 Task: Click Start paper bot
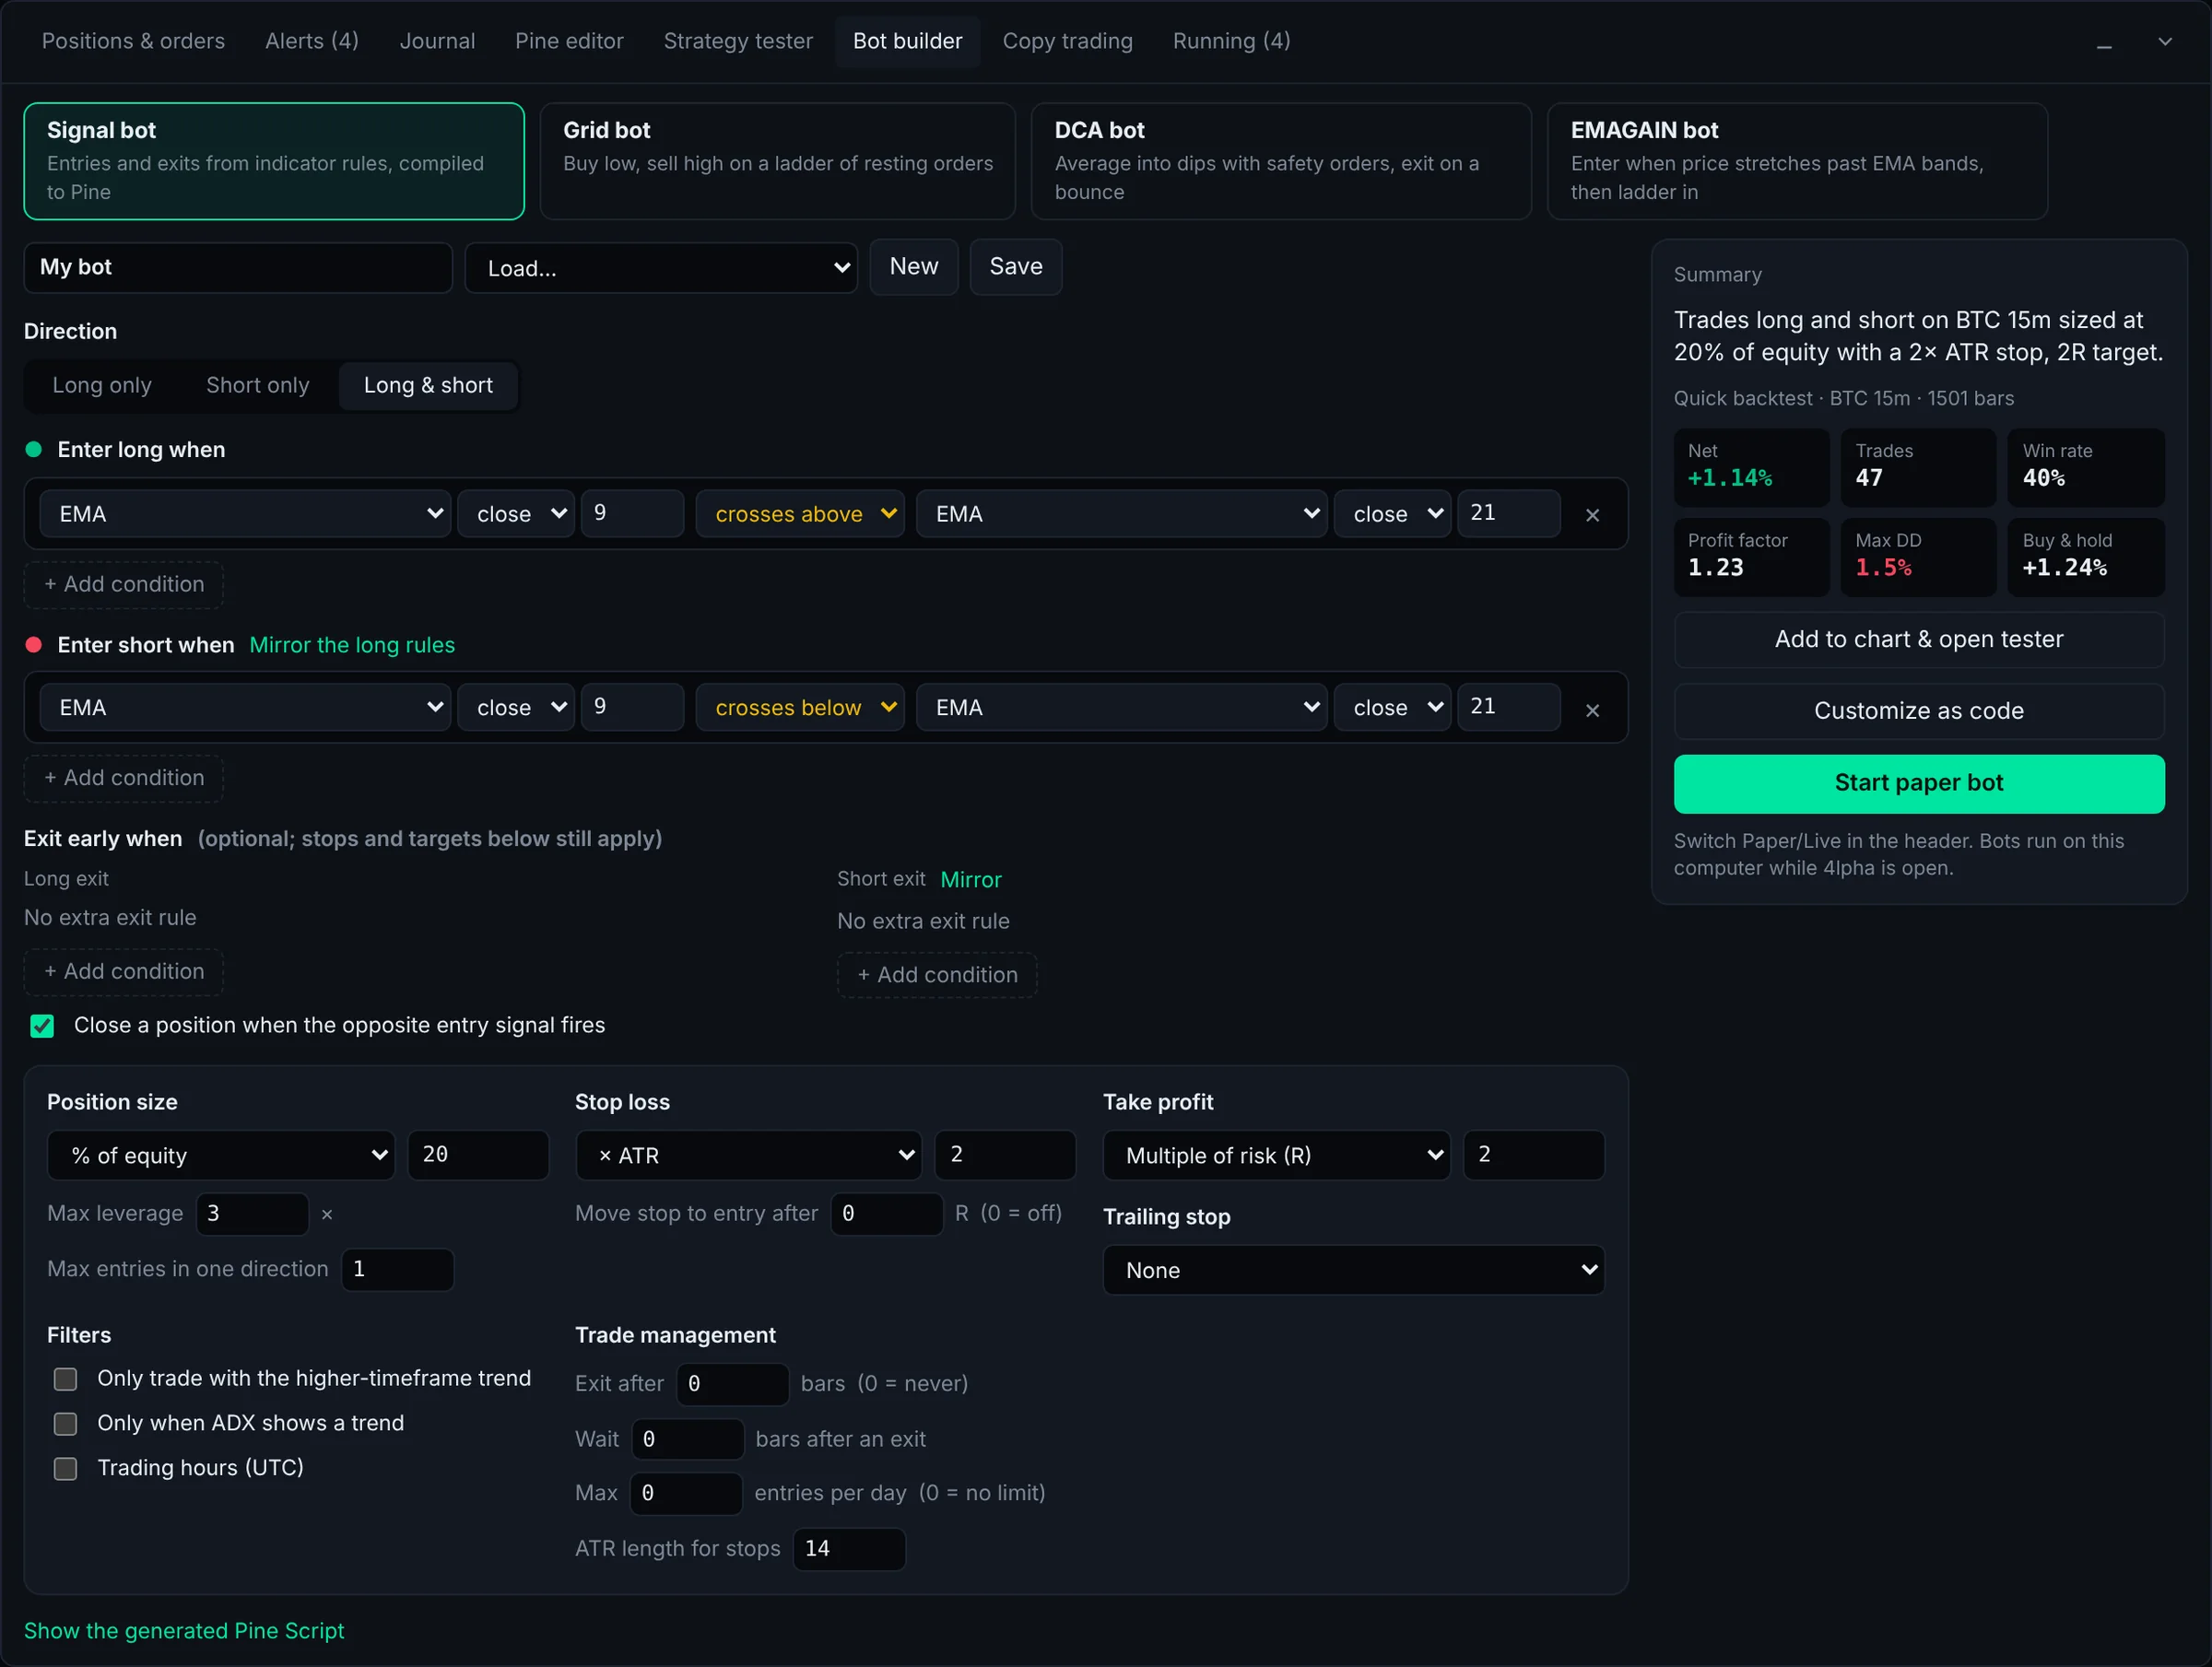pyautogui.click(x=1918, y=784)
